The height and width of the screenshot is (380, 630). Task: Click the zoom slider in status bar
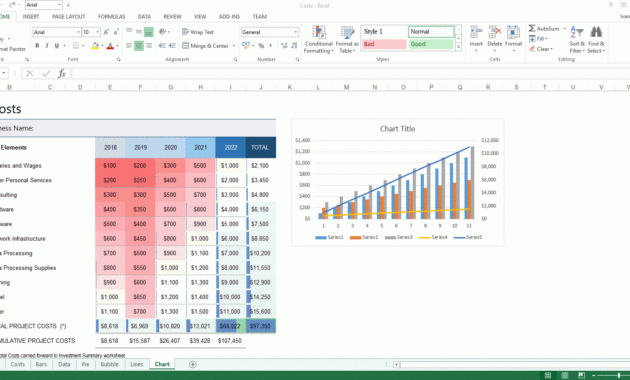[619, 376]
